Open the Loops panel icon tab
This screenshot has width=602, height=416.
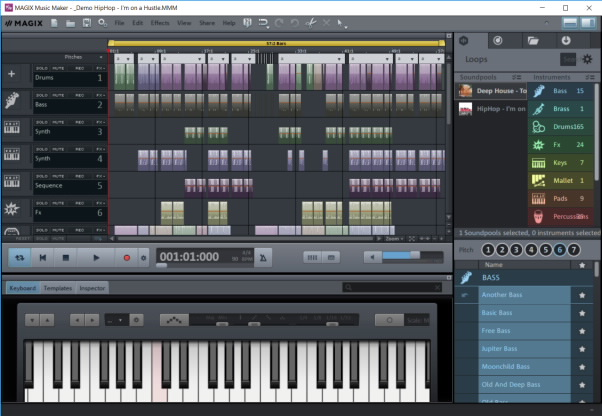point(464,40)
